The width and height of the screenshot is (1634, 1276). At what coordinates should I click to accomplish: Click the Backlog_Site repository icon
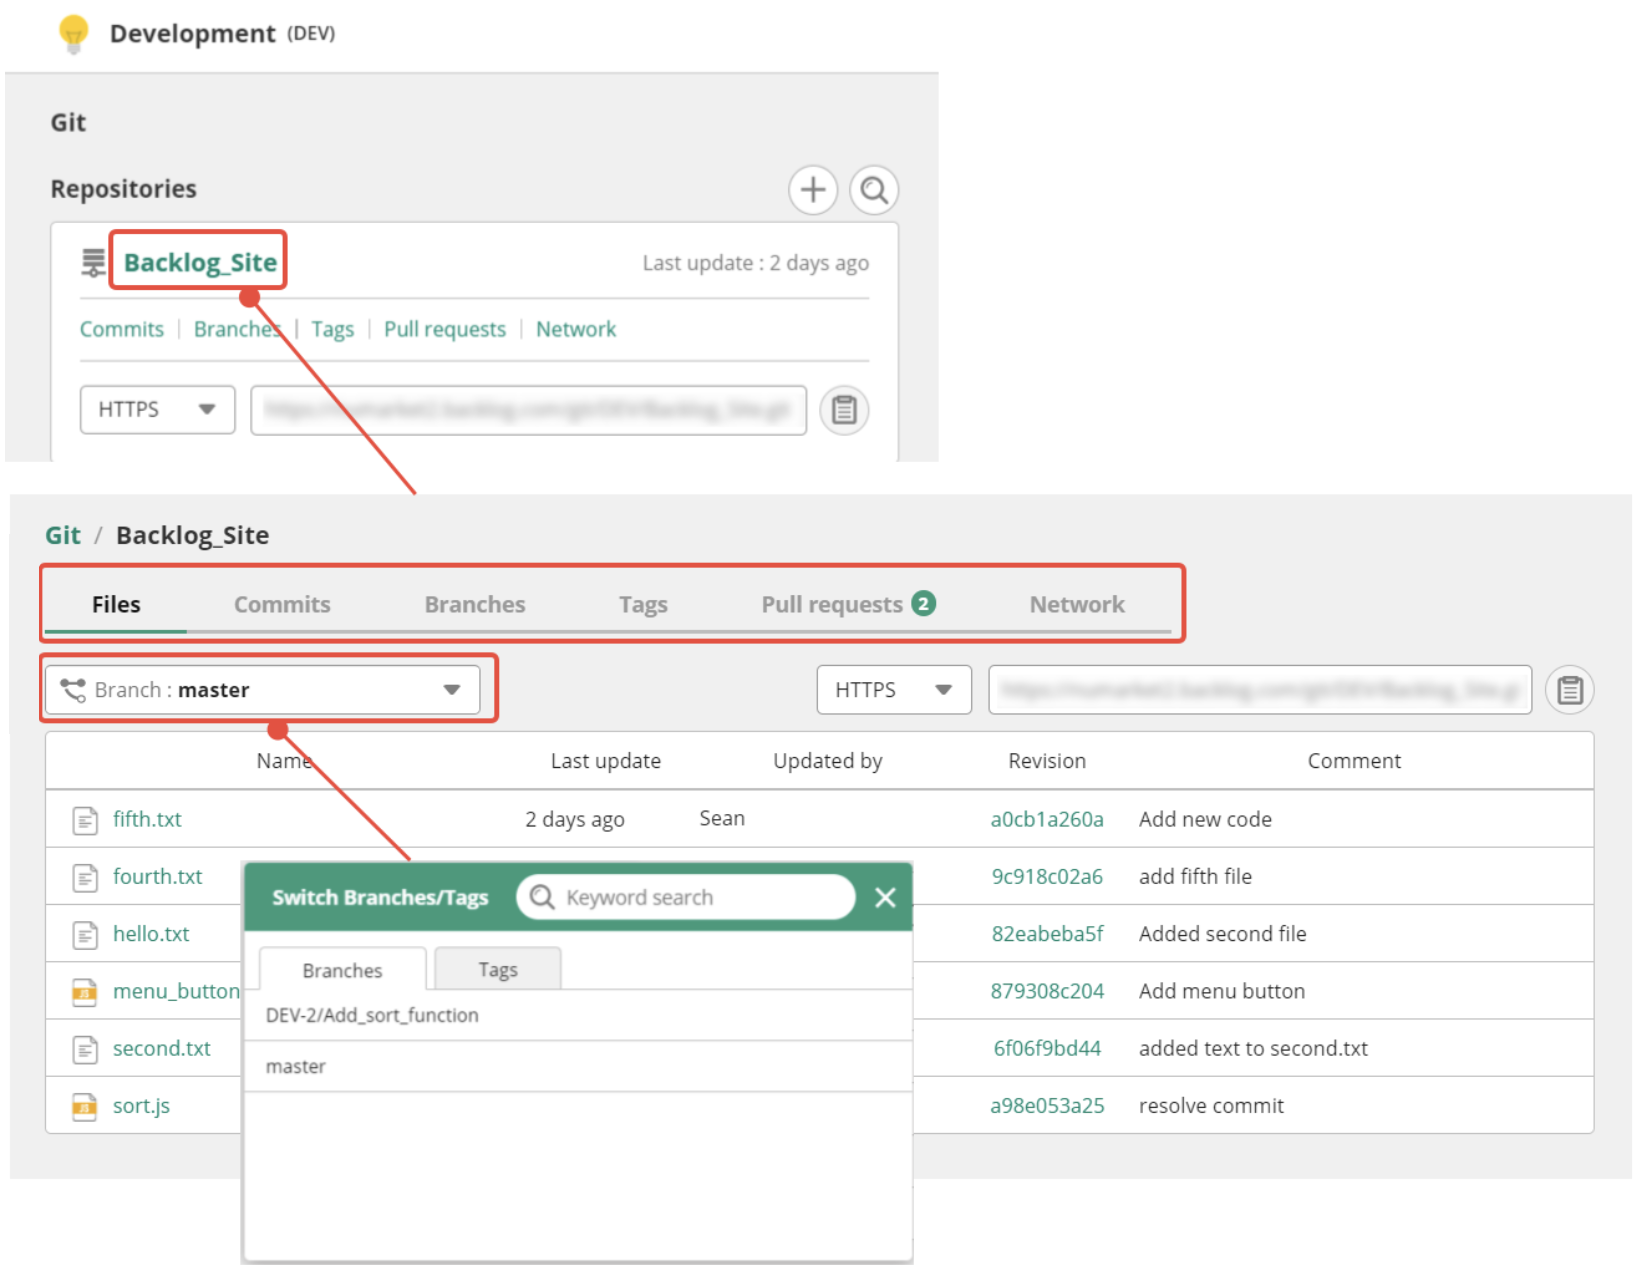click(93, 263)
